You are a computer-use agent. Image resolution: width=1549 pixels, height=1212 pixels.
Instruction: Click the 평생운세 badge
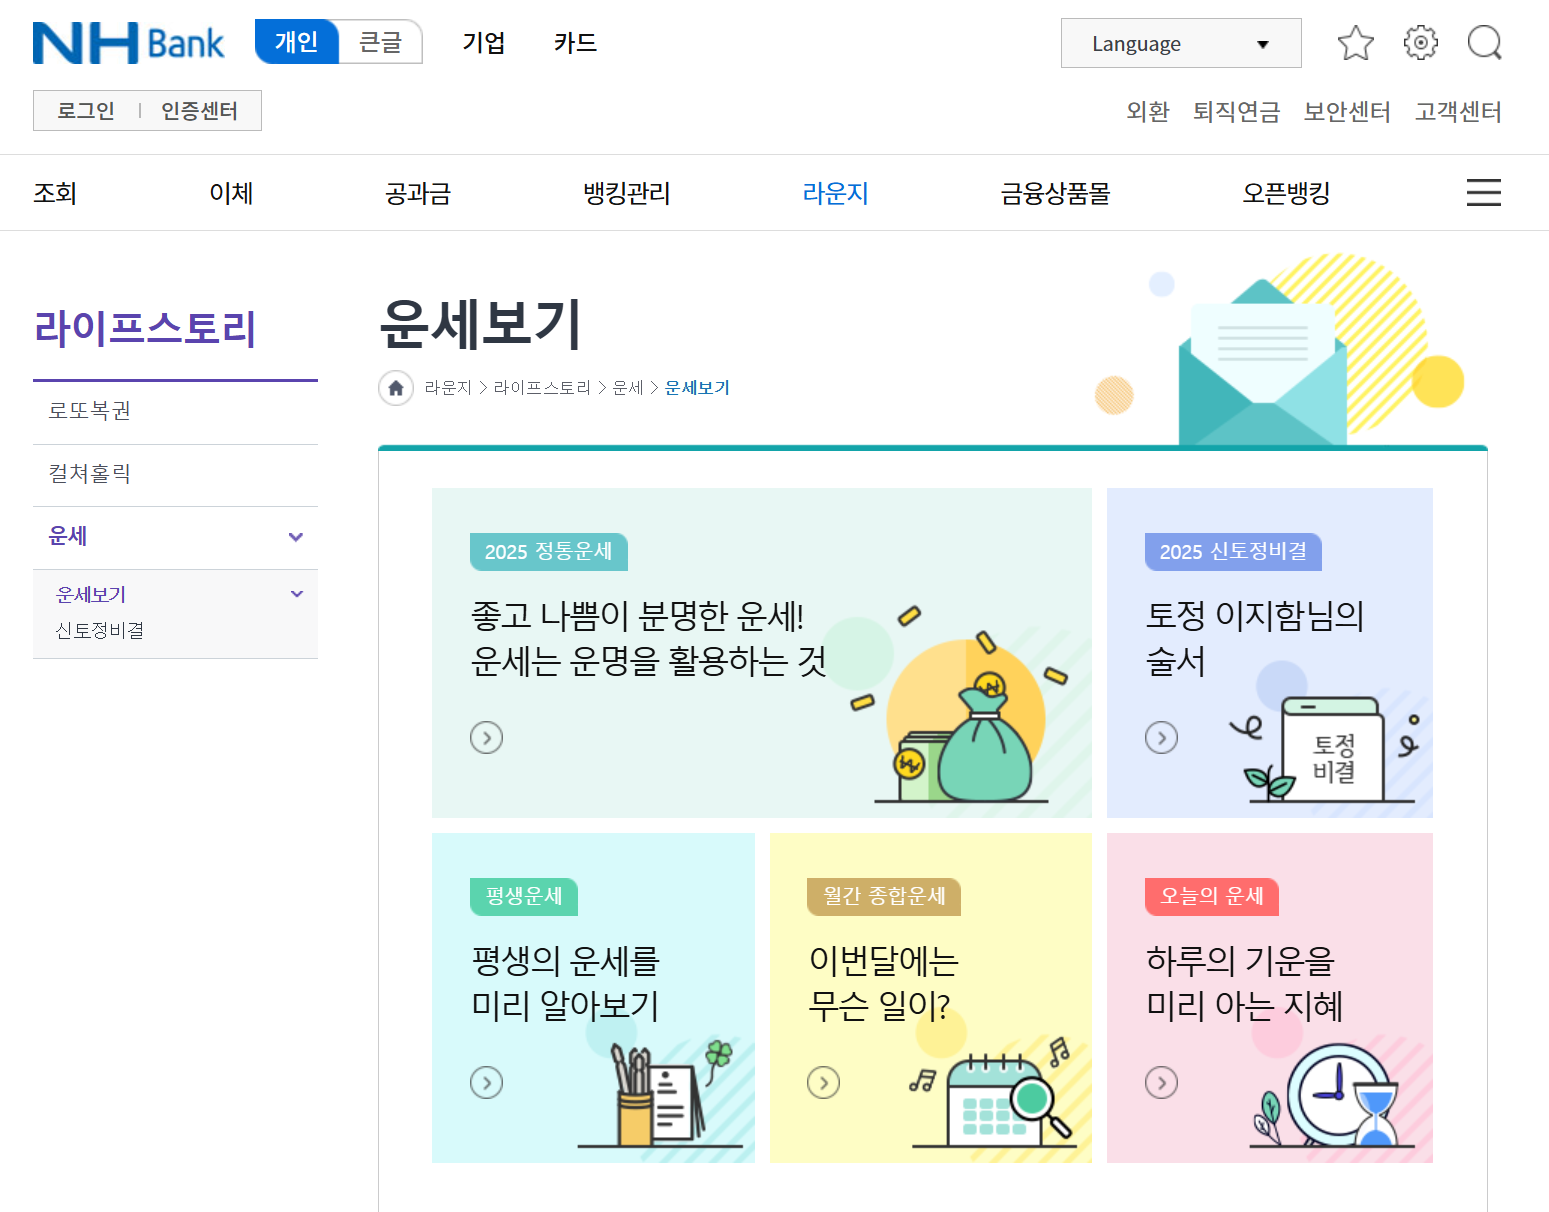pyautogui.click(x=524, y=897)
